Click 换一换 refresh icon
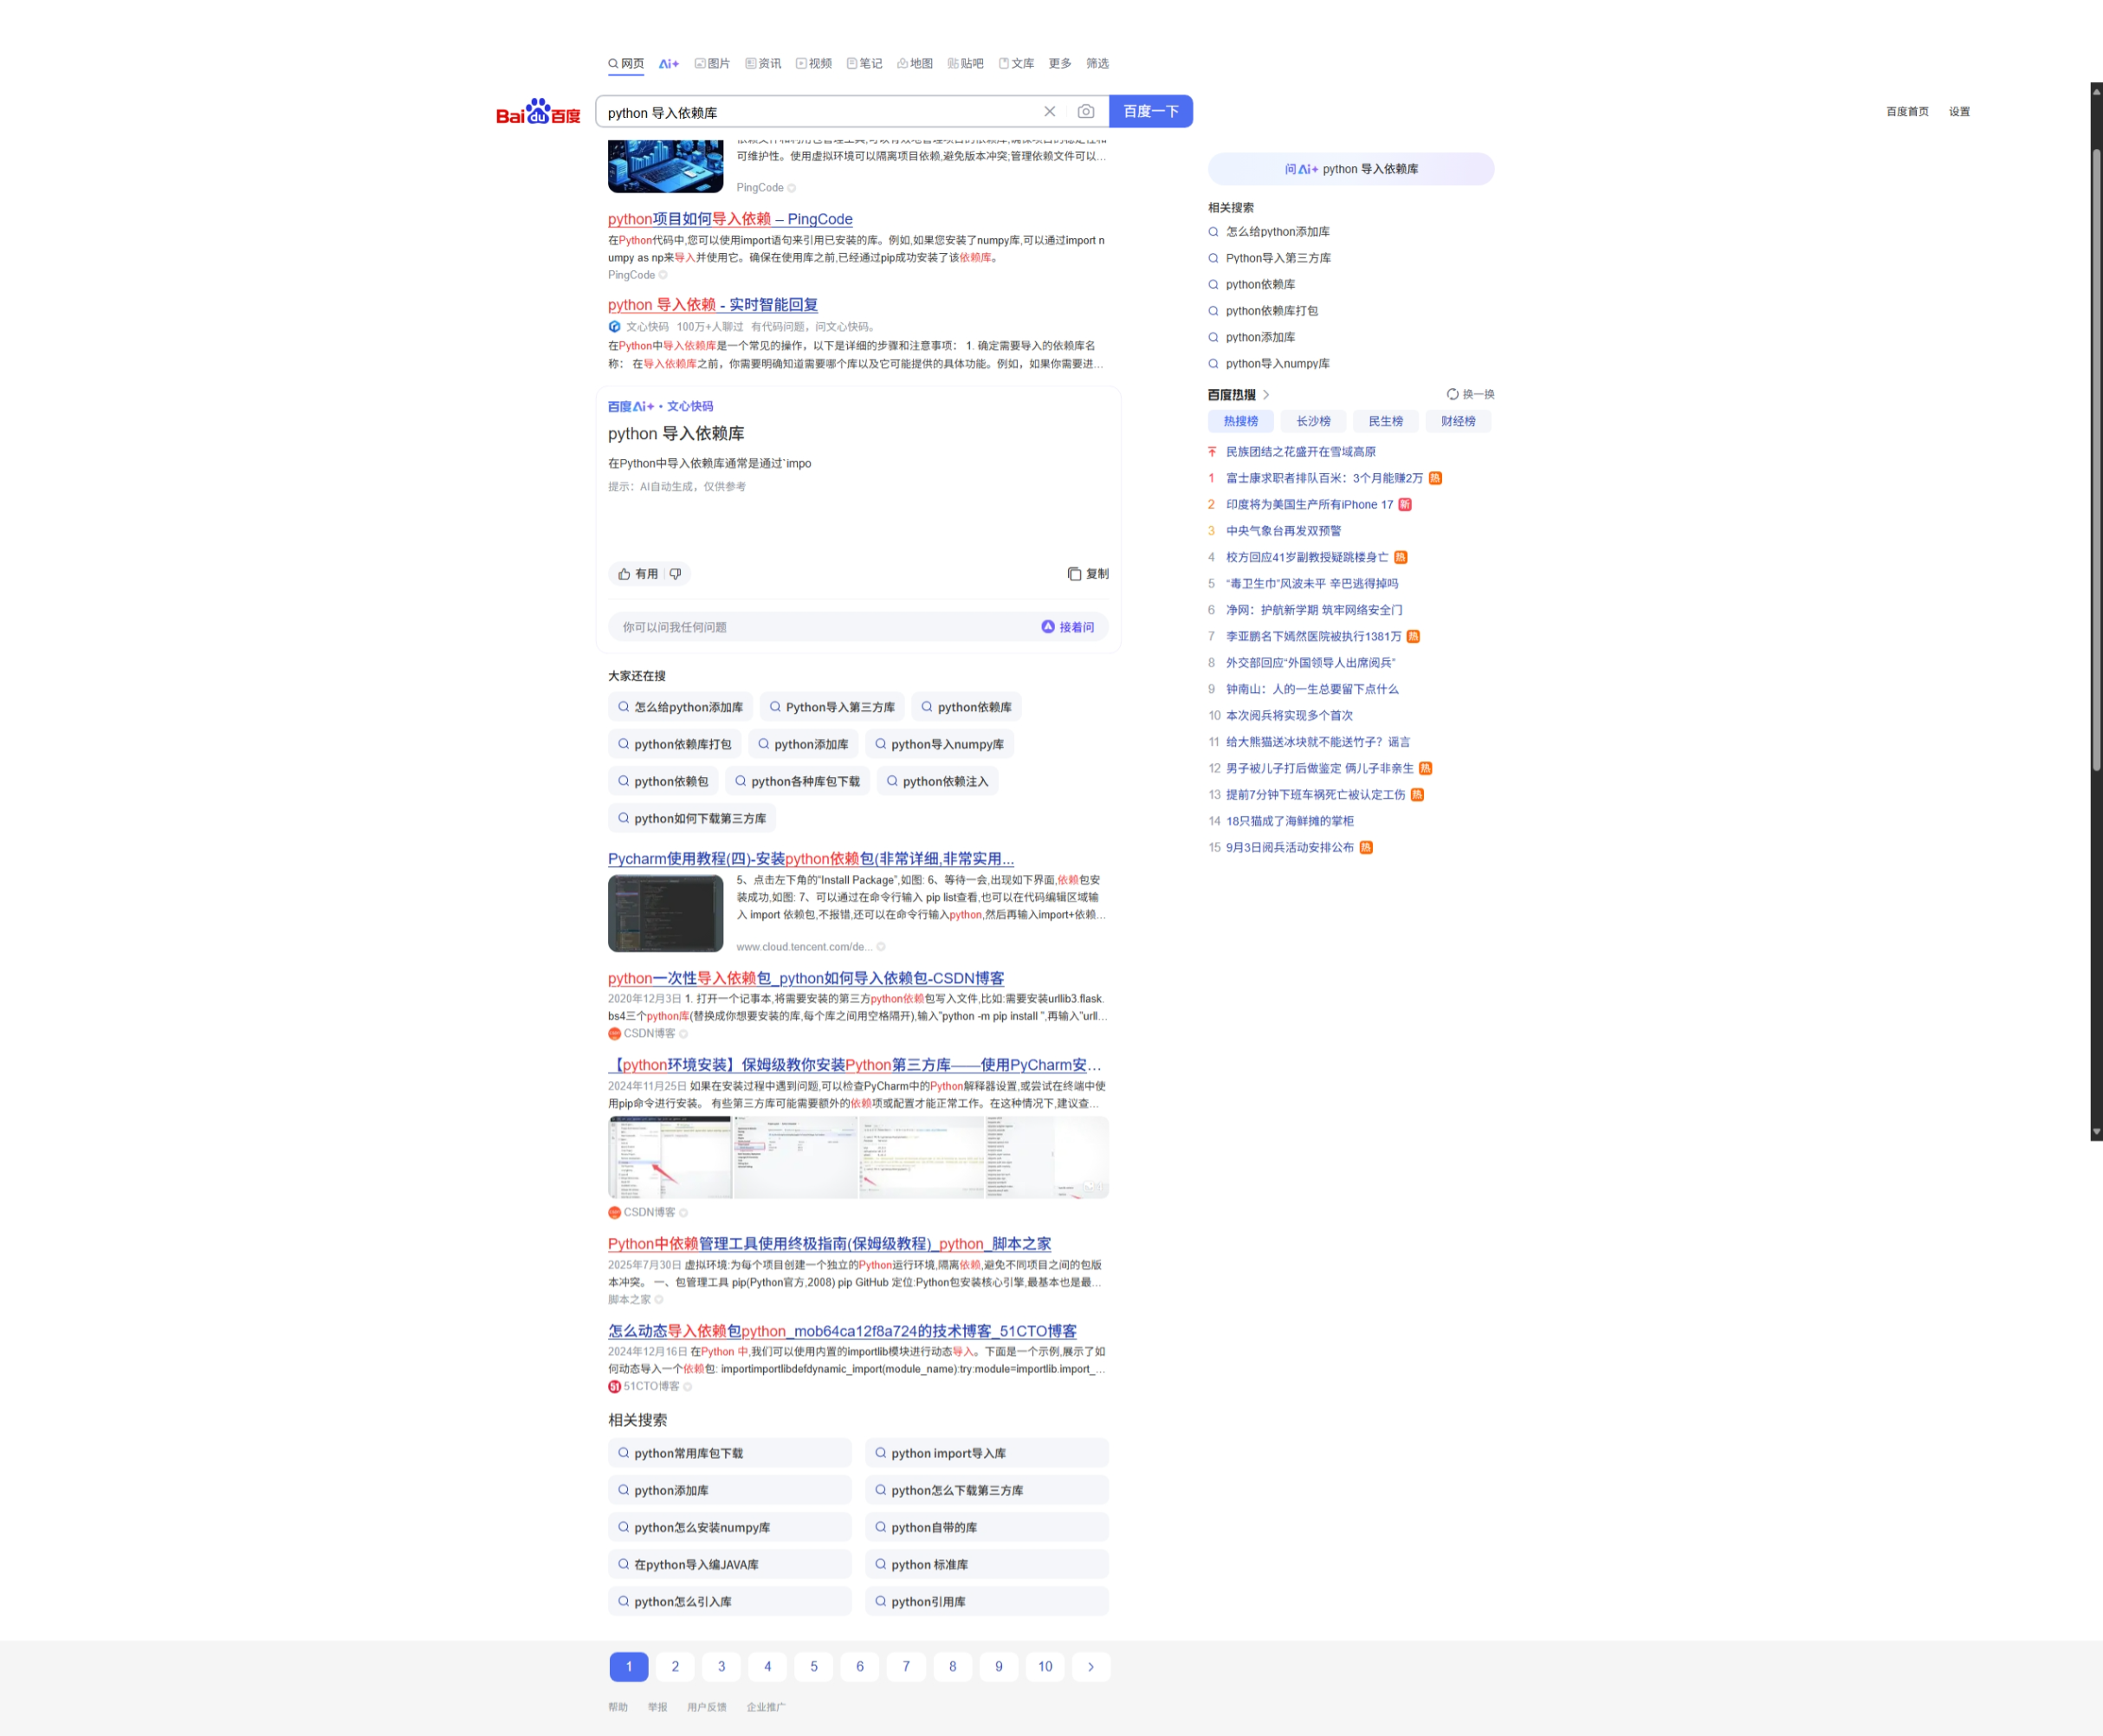The height and width of the screenshot is (1736, 2103). [x=1470, y=394]
